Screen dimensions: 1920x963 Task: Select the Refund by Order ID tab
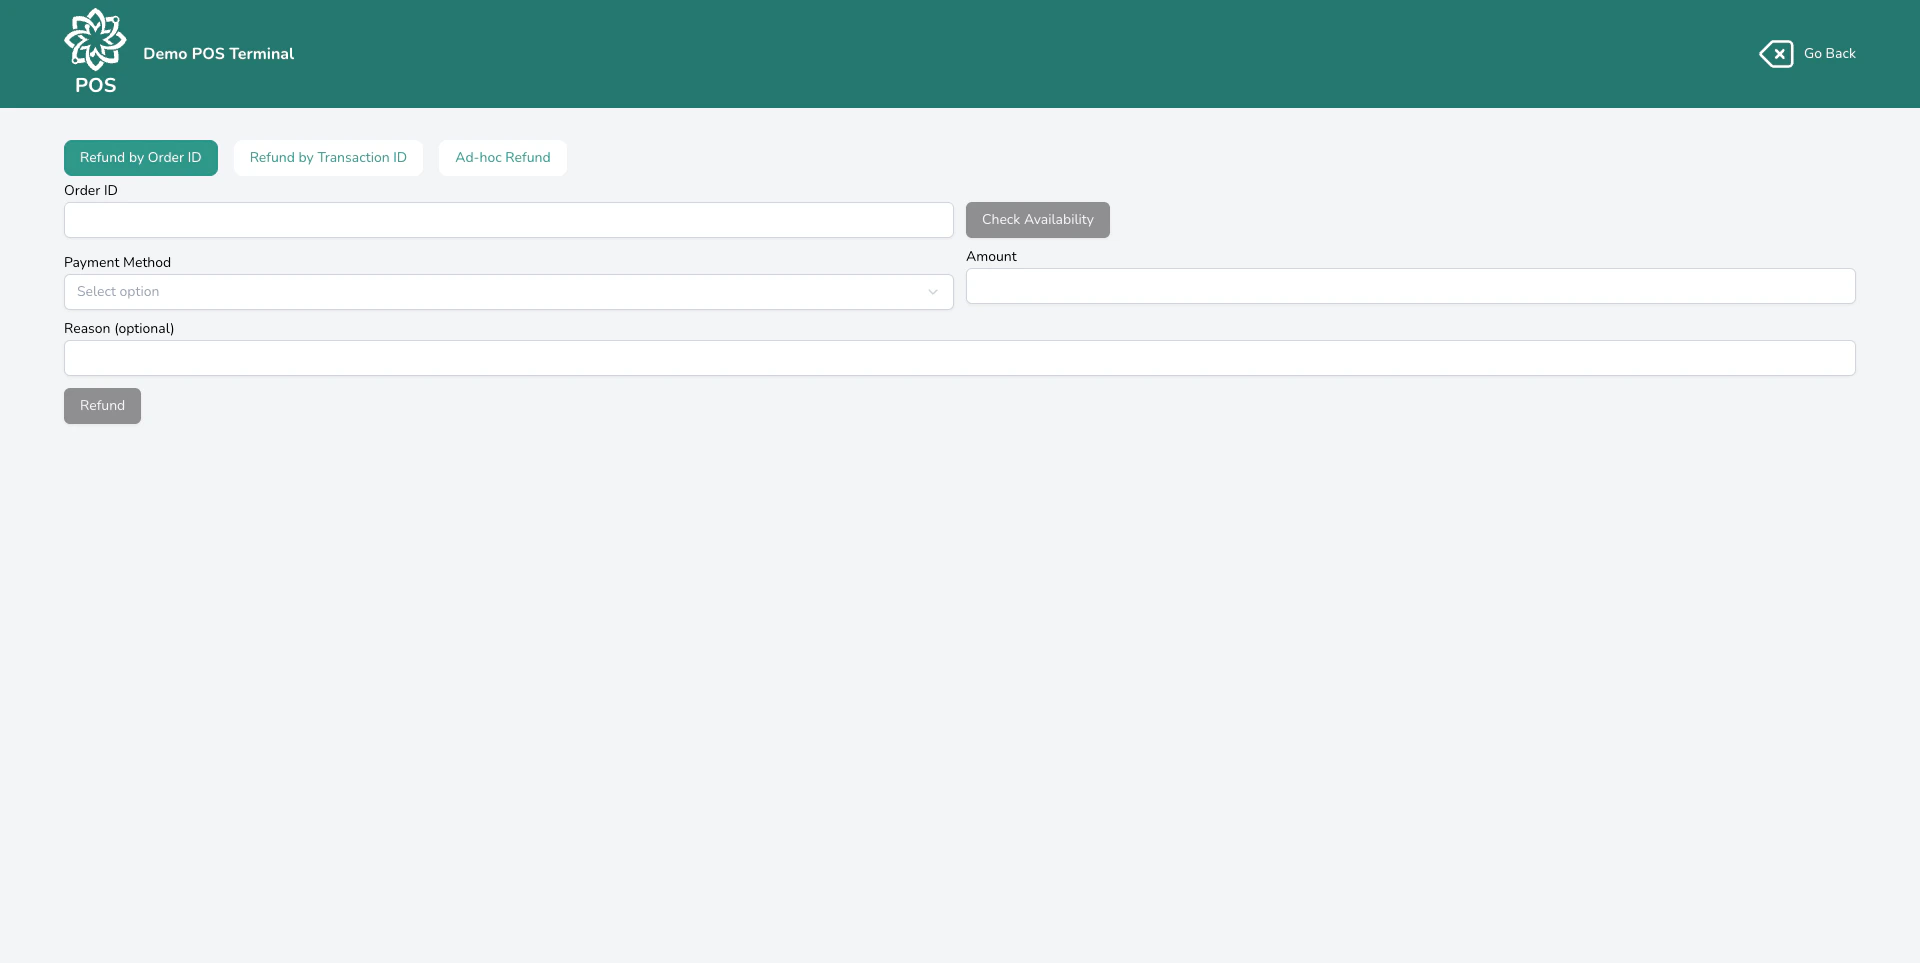pyautogui.click(x=140, y=157)
